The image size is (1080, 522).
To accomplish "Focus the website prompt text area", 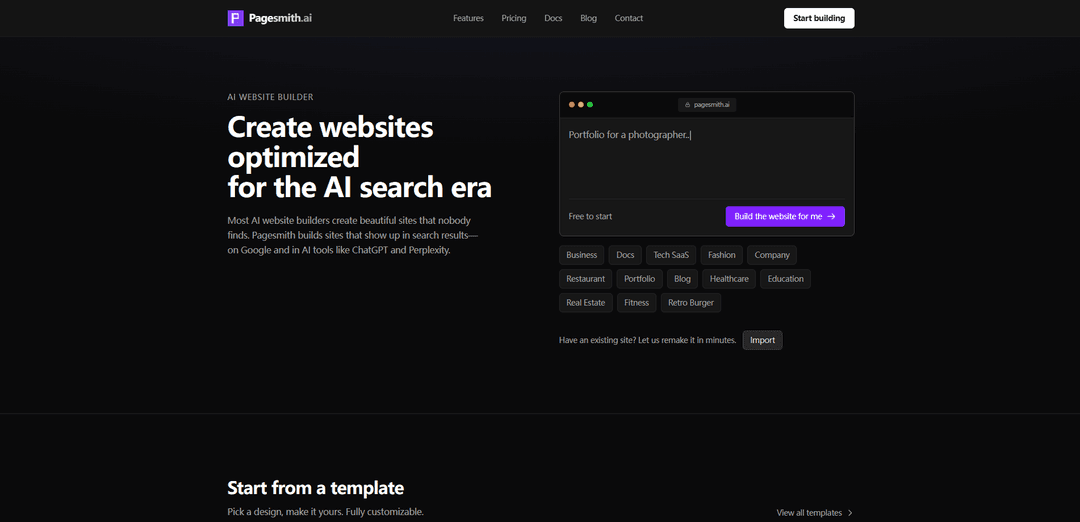I will (706, 158).
